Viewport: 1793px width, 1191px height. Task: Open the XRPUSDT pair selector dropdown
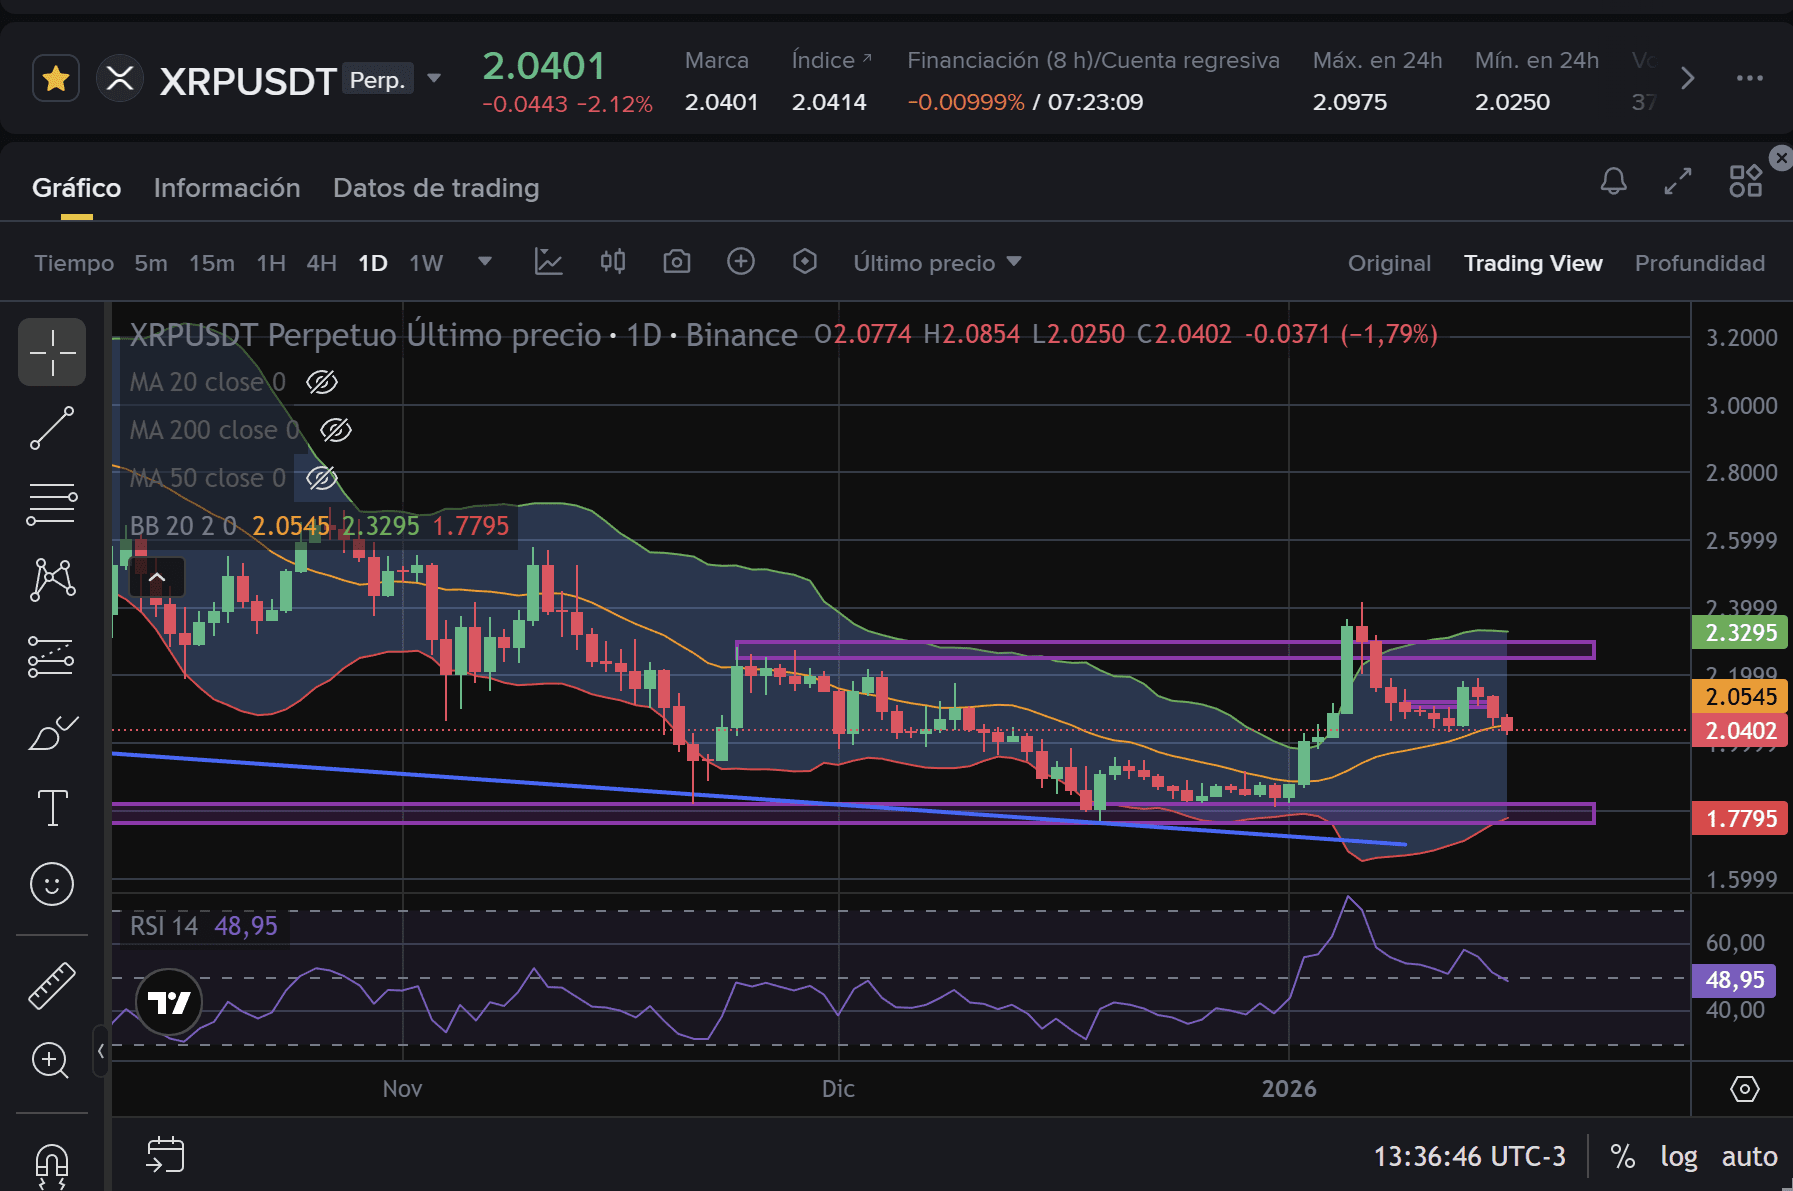(434, 78)
